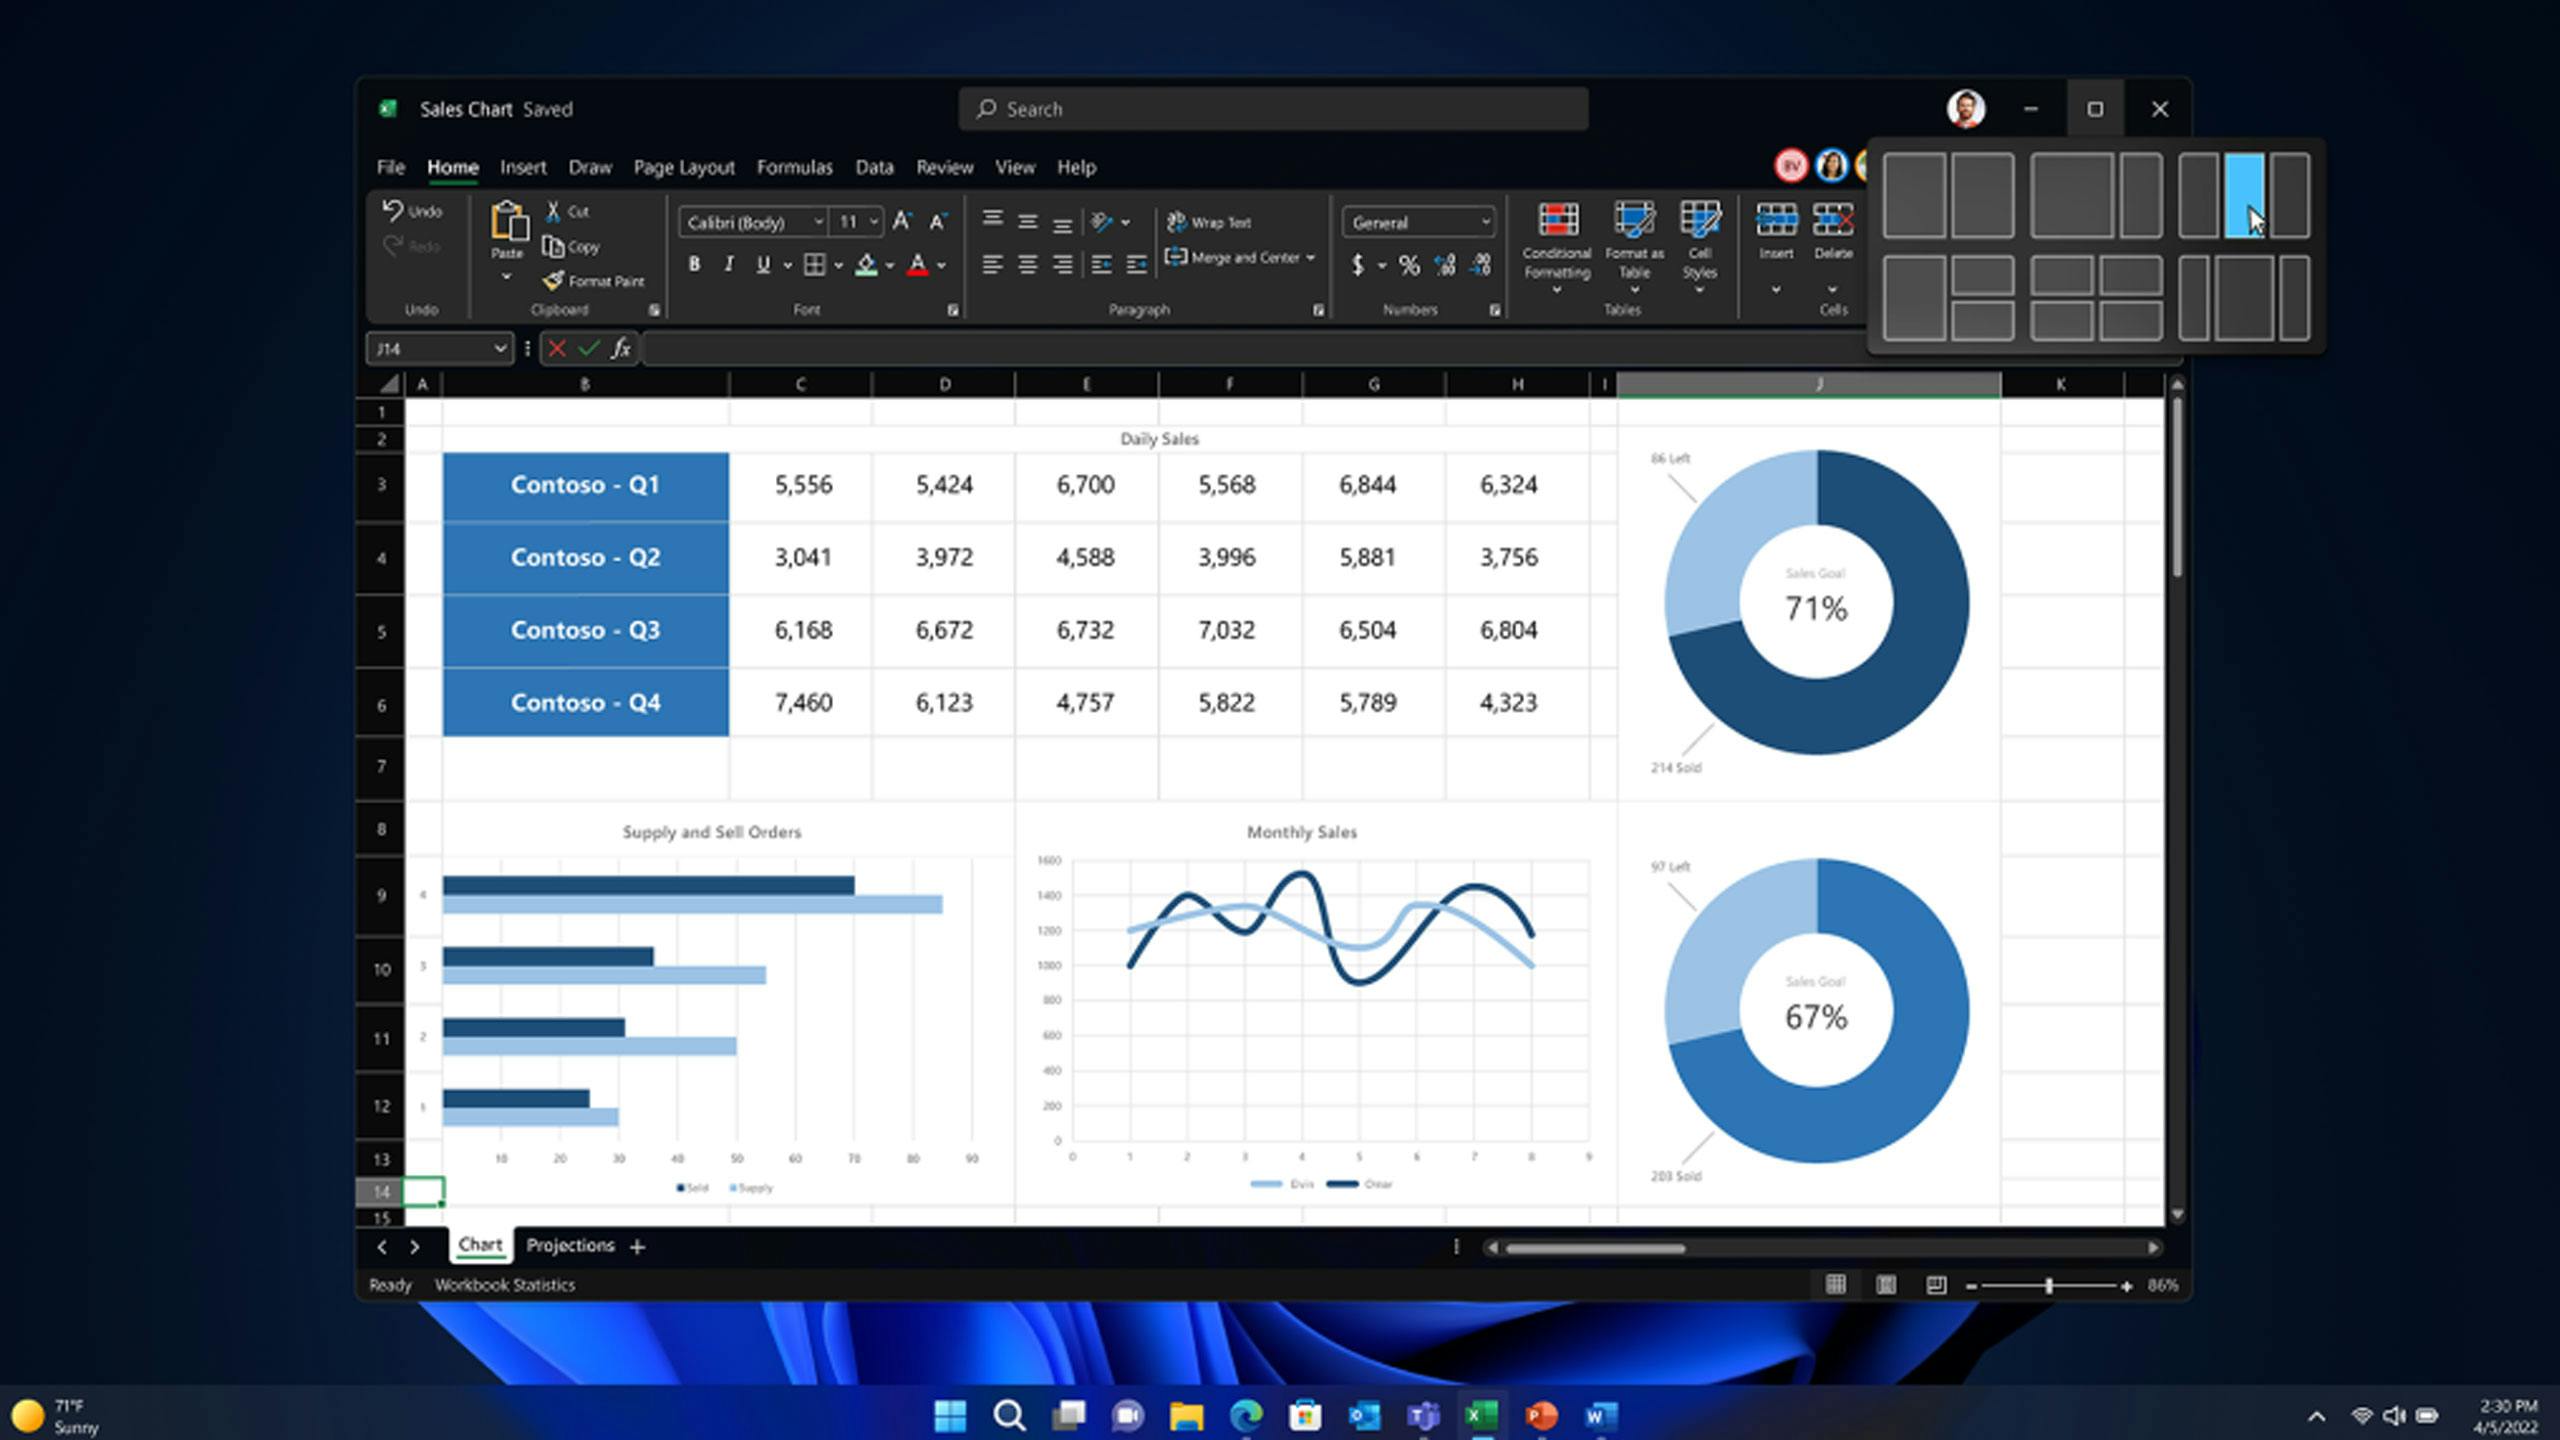Switch to the Projections sheet tab

570,1245
